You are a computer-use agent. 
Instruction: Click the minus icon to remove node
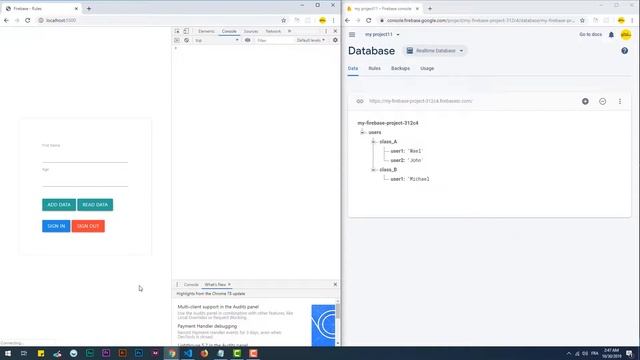[x=602, y=101]
